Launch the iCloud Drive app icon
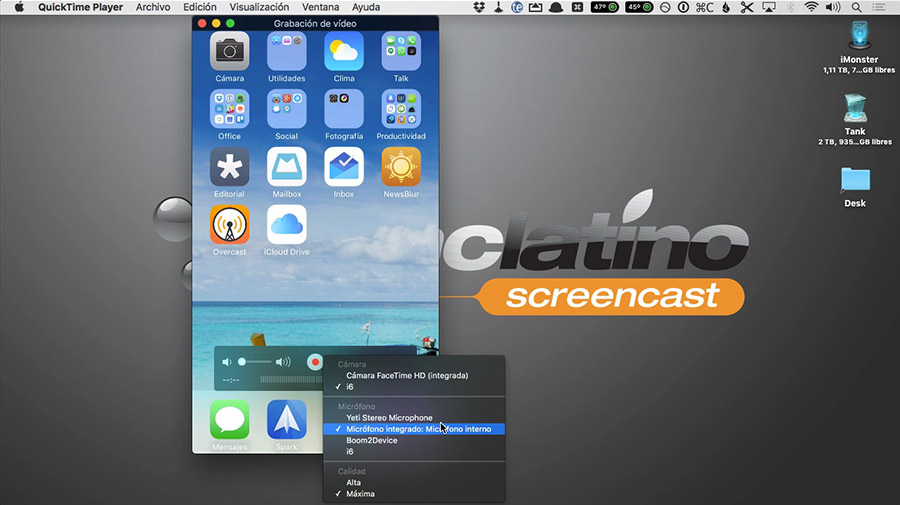 pos(286,225)
